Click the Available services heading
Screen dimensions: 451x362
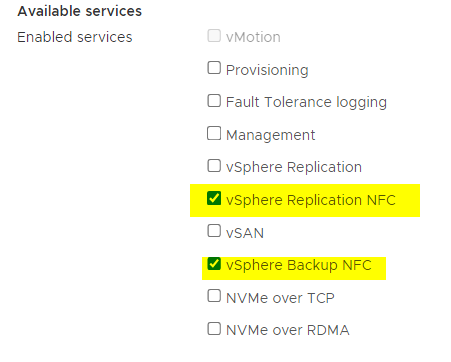[80, 11]
